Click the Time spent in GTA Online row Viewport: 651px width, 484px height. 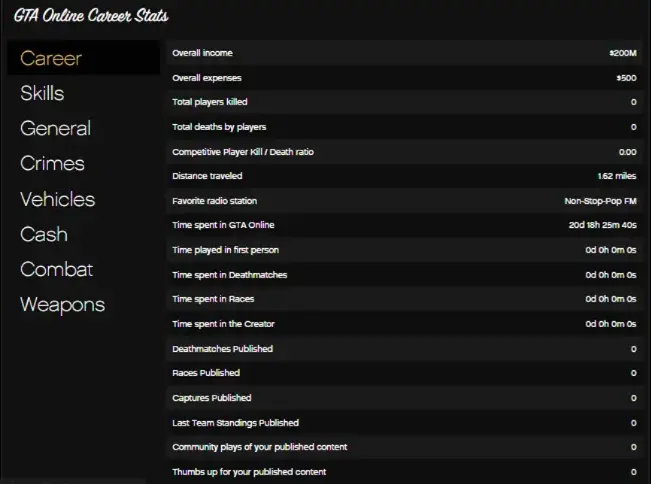pos(404,225)
